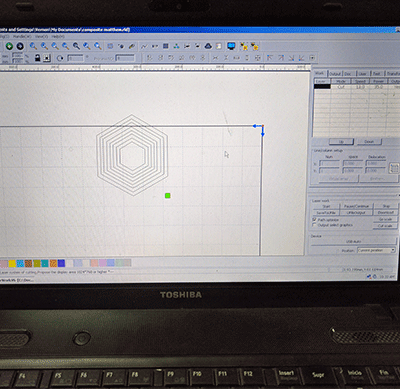Click the UFileOutput button
400x389 pixels.
[356, 213]
